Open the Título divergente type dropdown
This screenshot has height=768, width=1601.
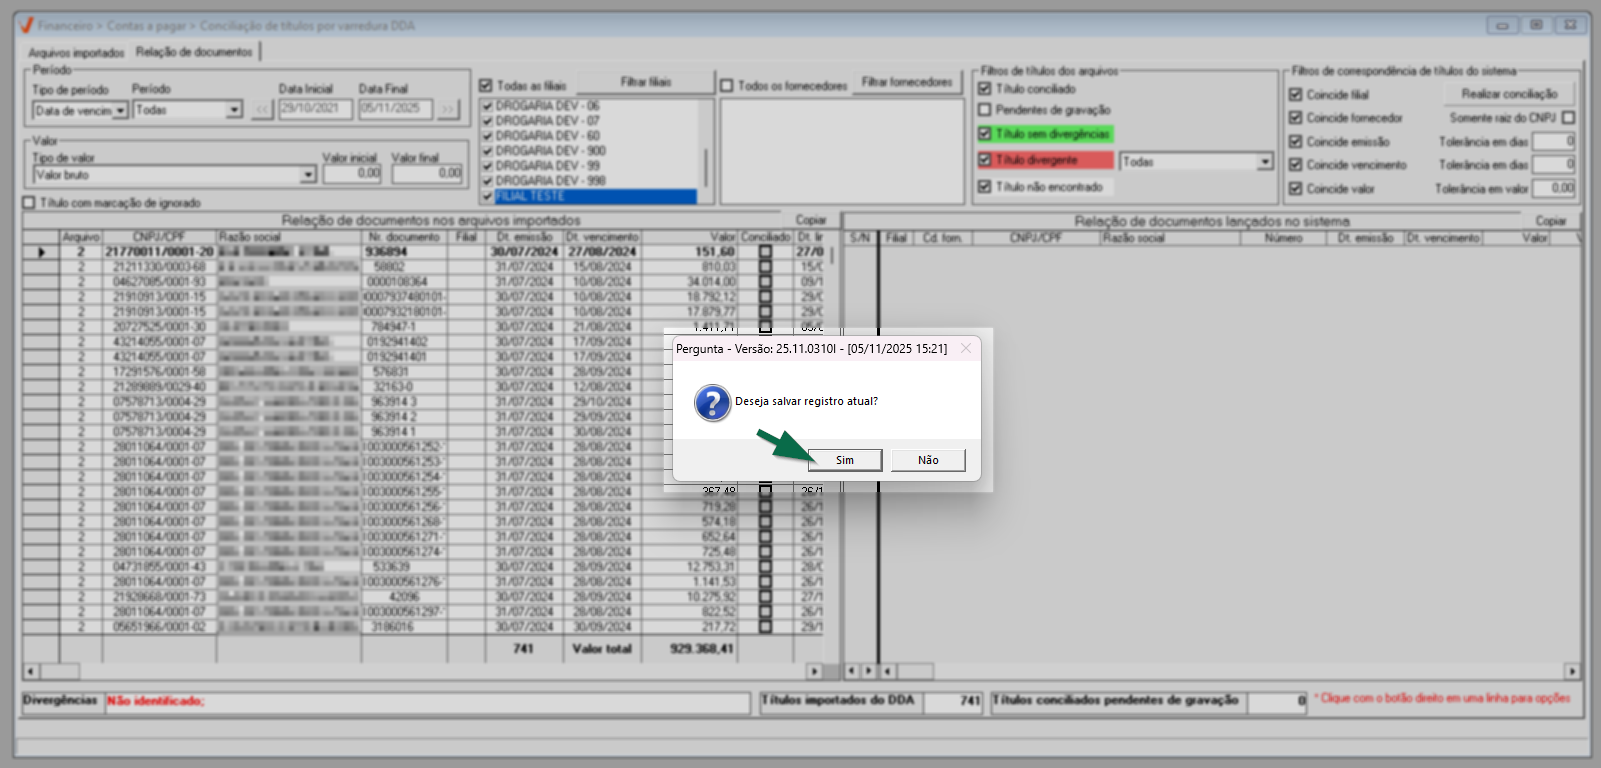[x=1265, y=162]
